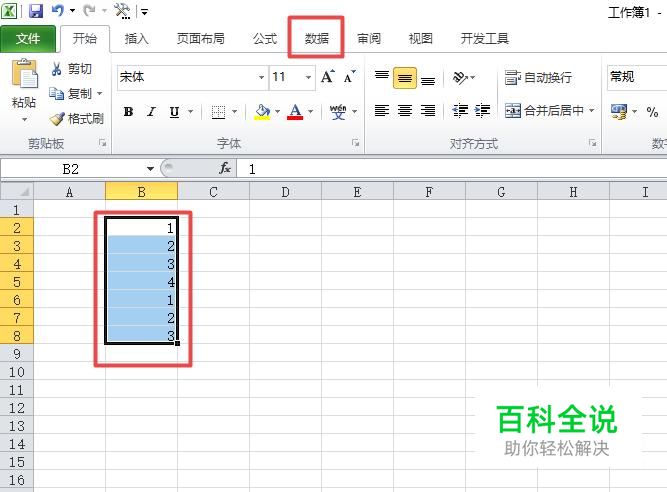Viewport: 667px width, 492px height.
Task: Toggle the middle align icon
Action: coord(405,78)
